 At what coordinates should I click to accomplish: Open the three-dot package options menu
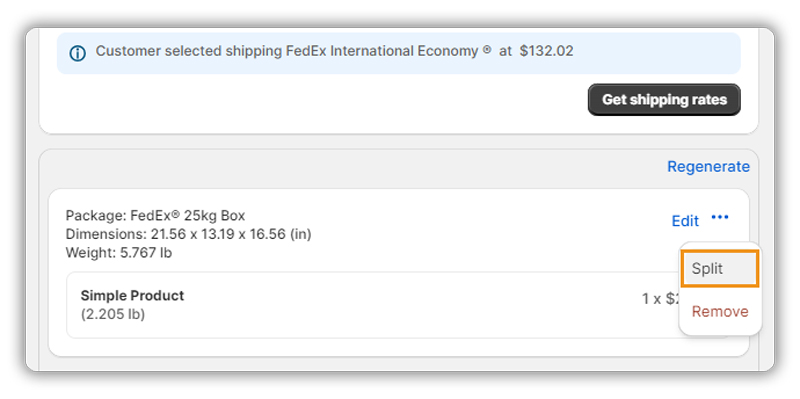[720, 218]
